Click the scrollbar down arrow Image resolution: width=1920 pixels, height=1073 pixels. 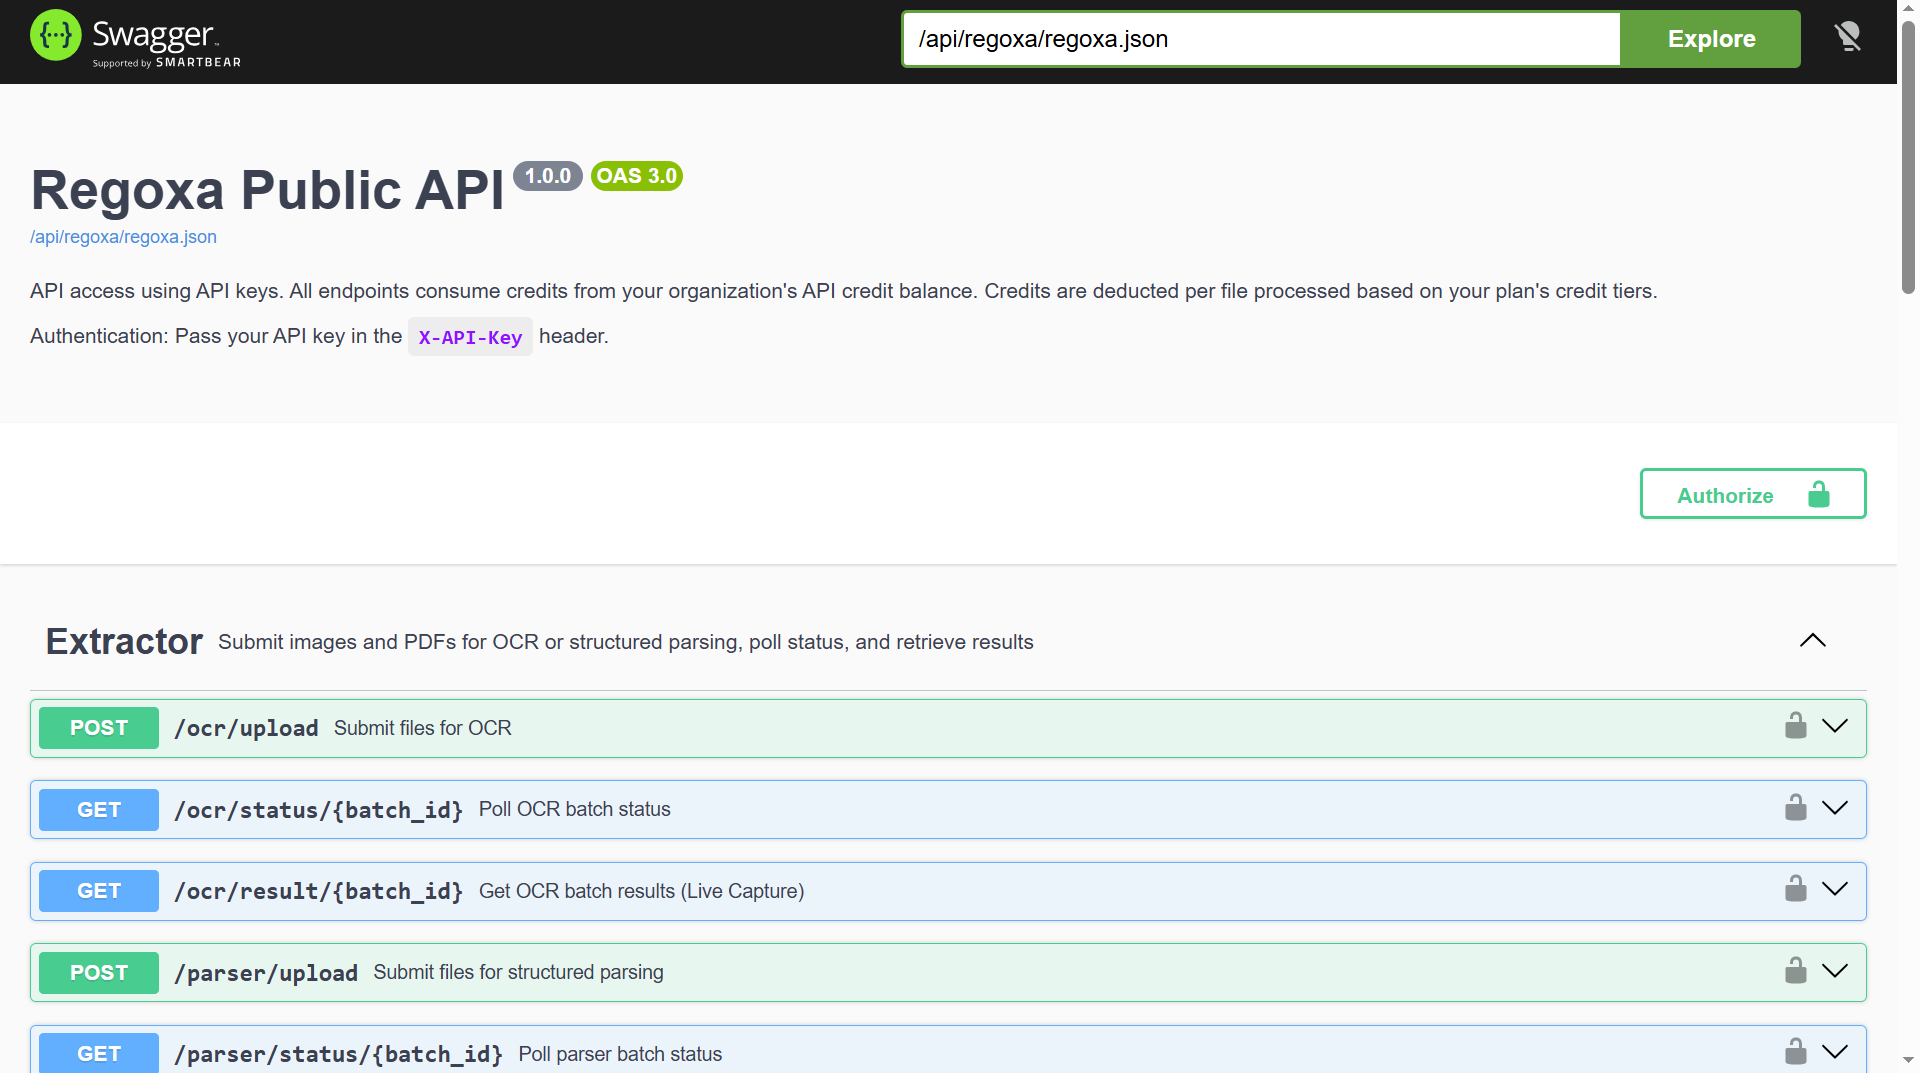click(1908, 1060)
